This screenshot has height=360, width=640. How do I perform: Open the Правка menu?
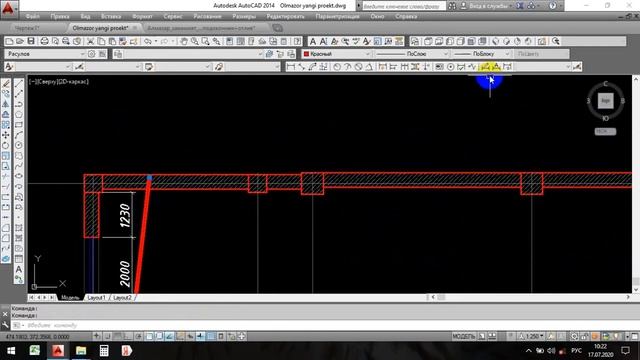click(60, 16)
